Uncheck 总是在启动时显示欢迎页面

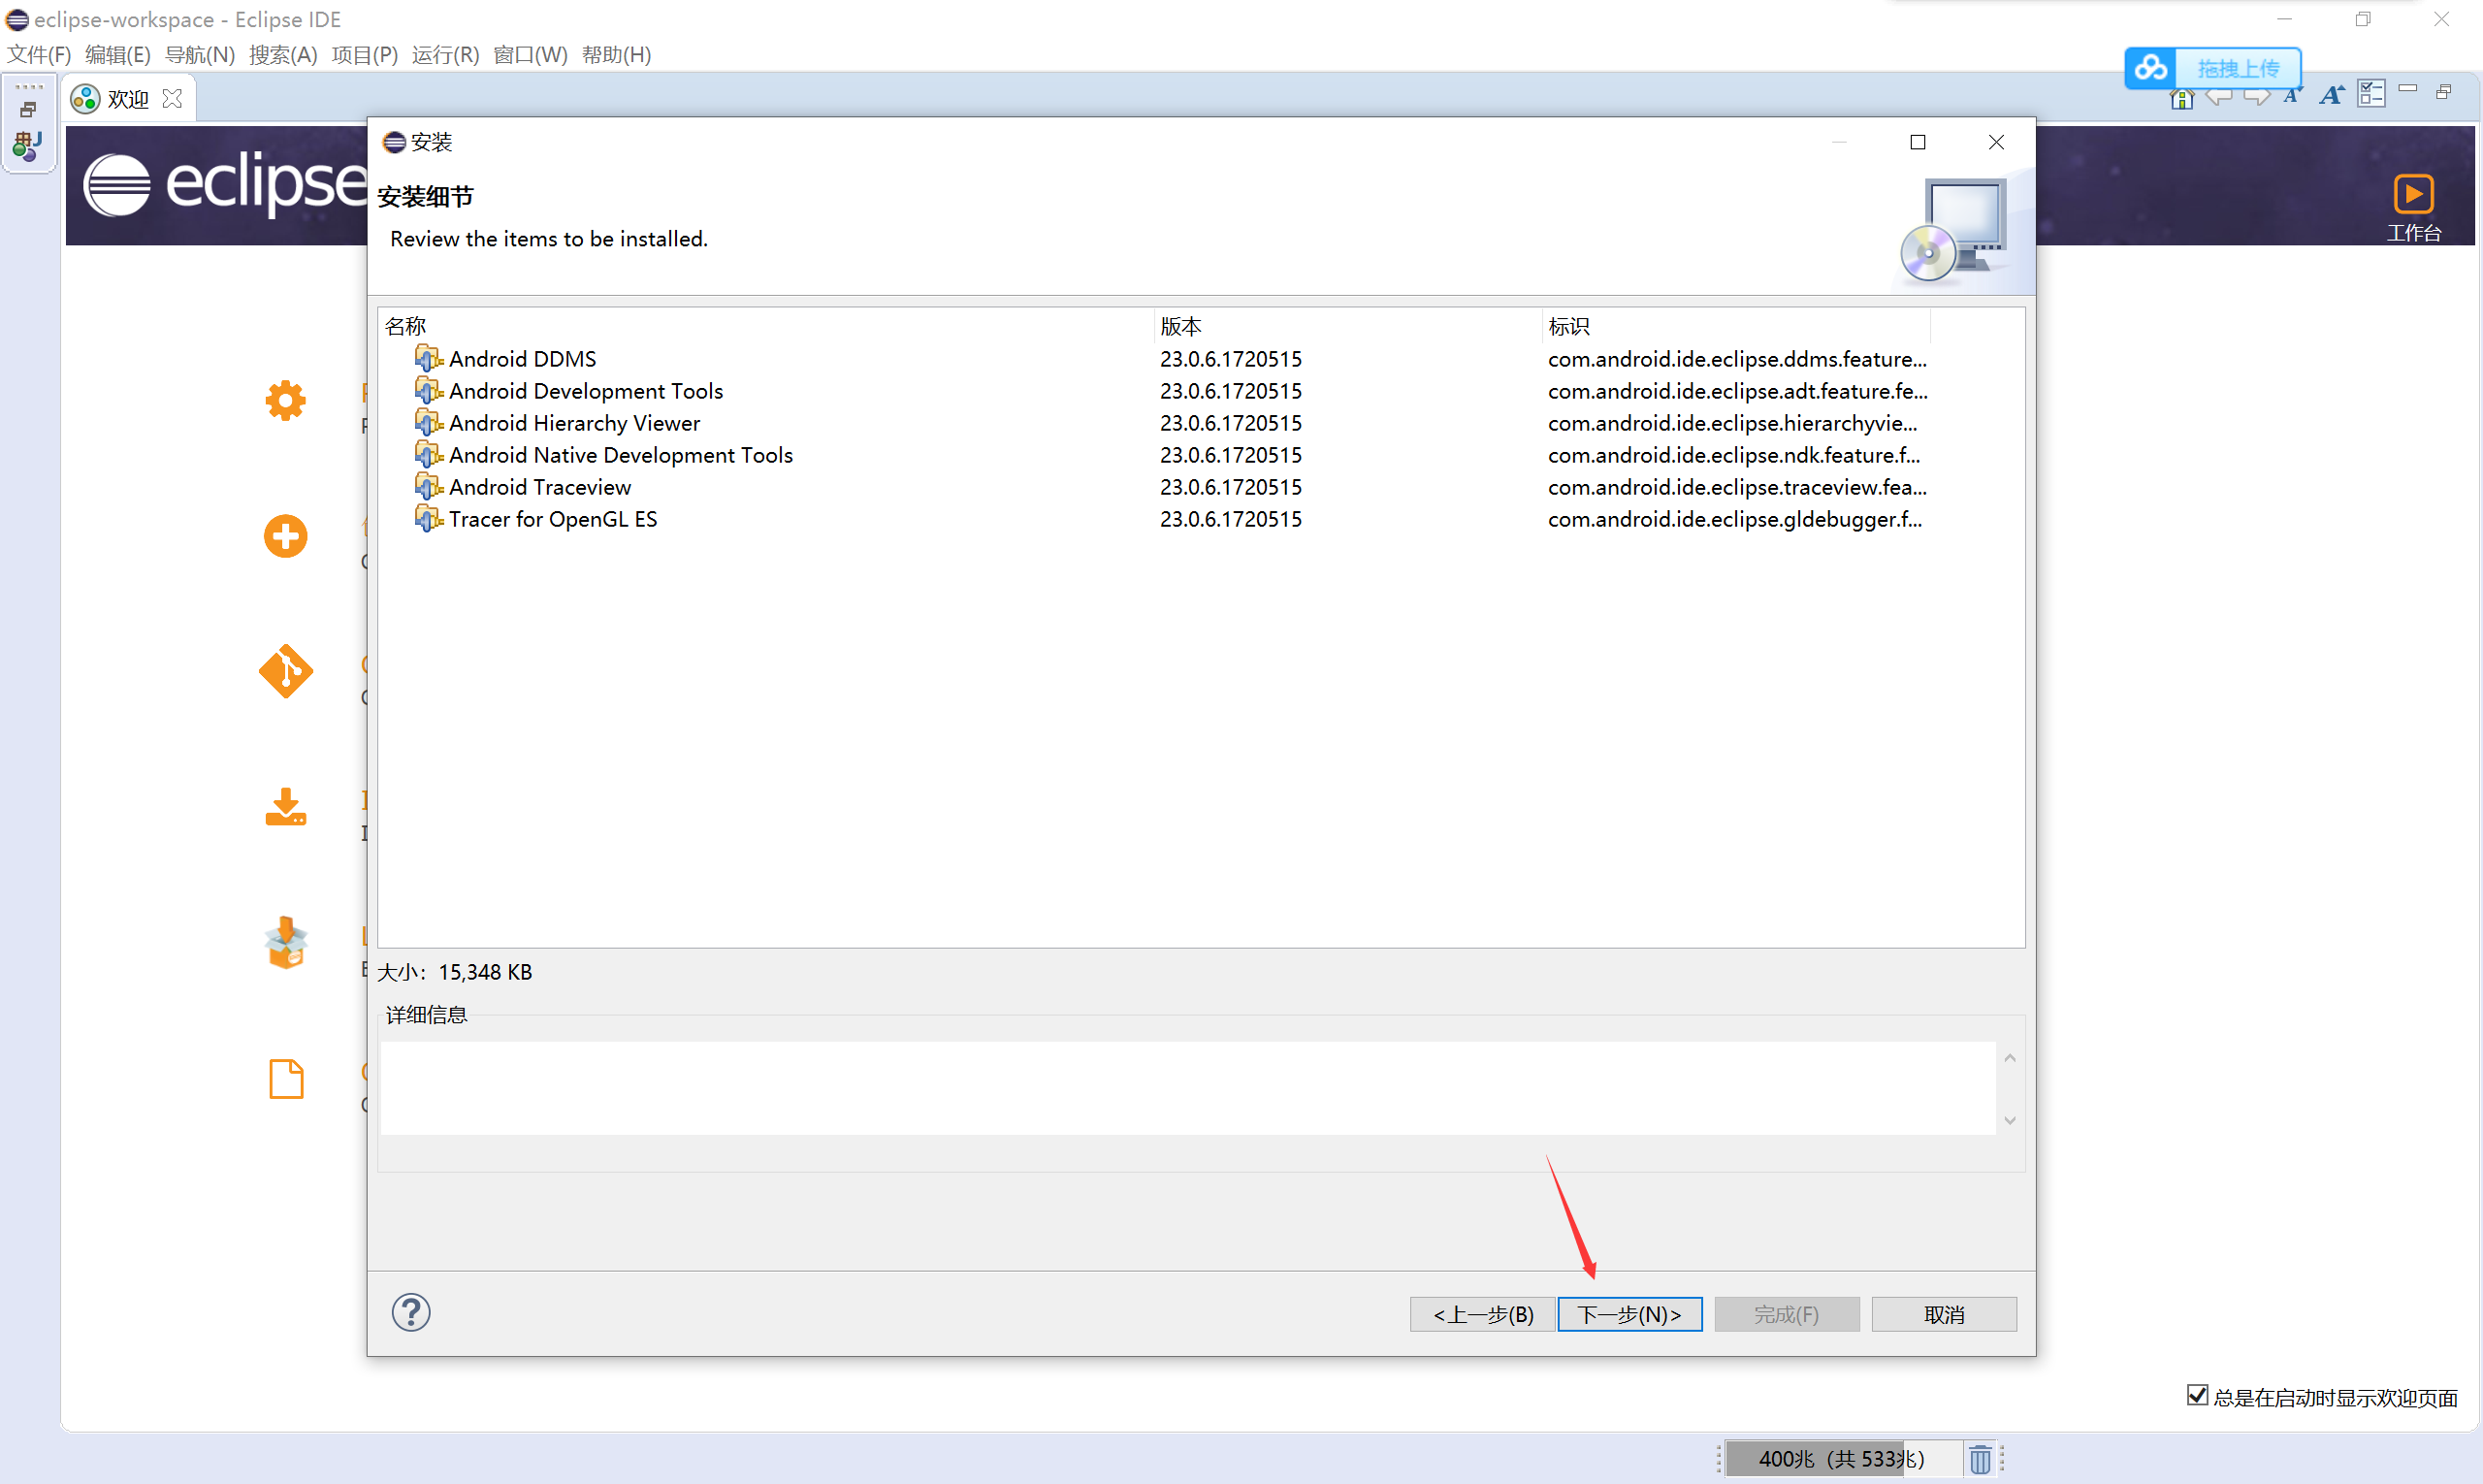pos(2197,1395)
